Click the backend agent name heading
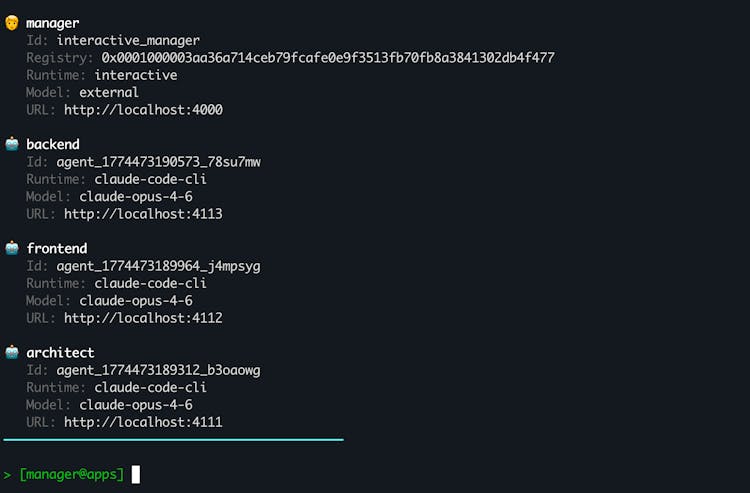Screen dimensions: 750x493 pos(53,145)
